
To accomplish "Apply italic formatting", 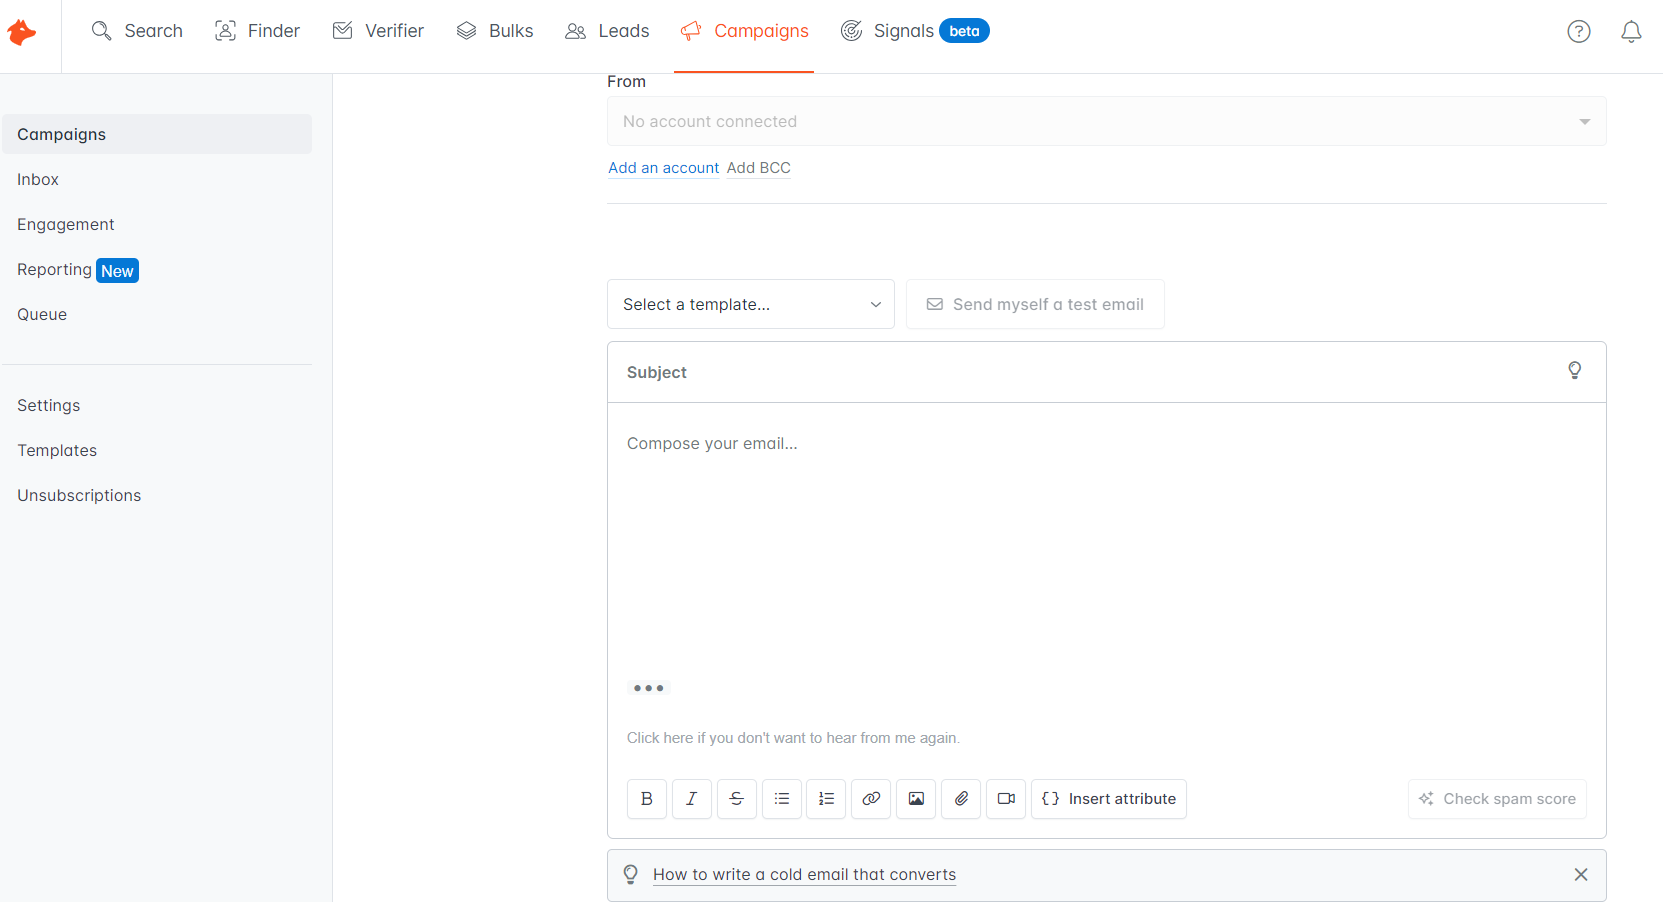I will [x=692, y=799].
